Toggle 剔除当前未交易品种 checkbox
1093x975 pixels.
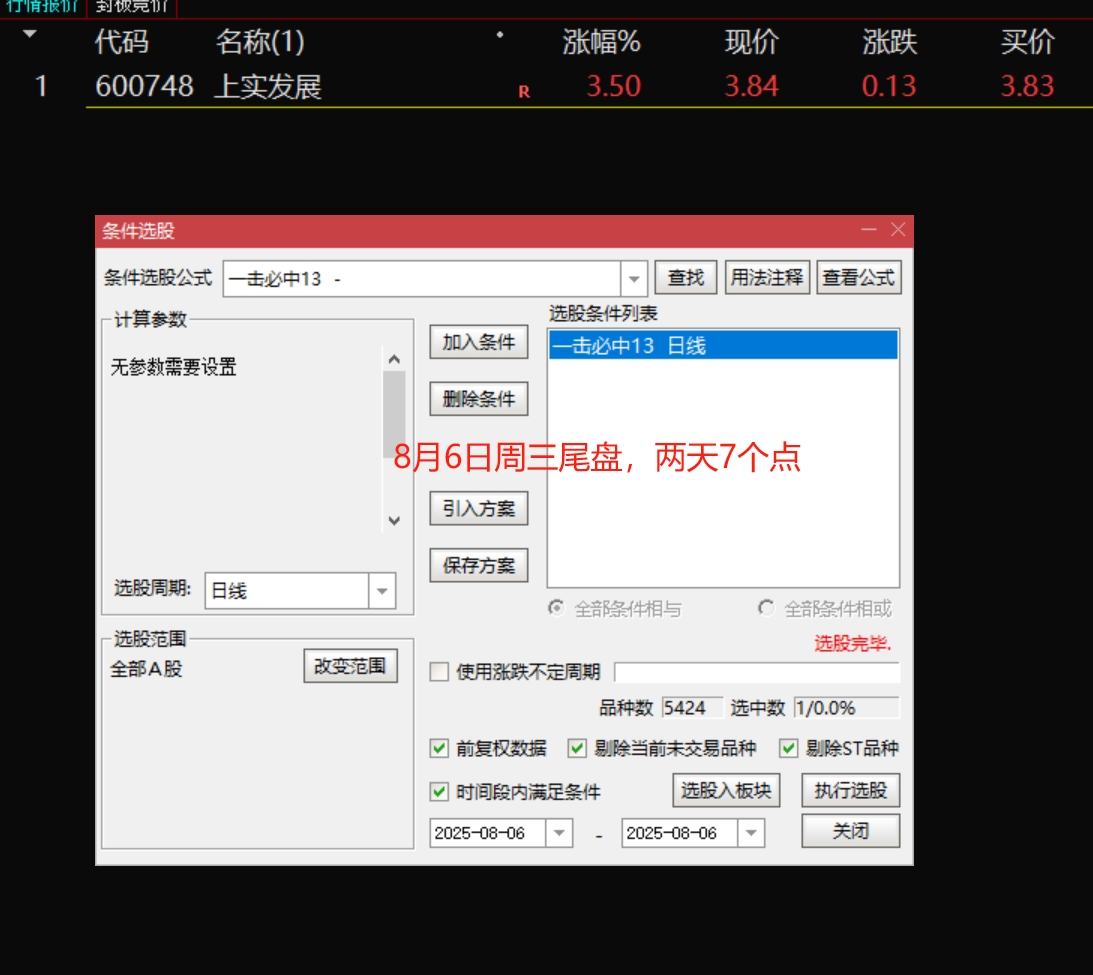click(x=577, y=748)
